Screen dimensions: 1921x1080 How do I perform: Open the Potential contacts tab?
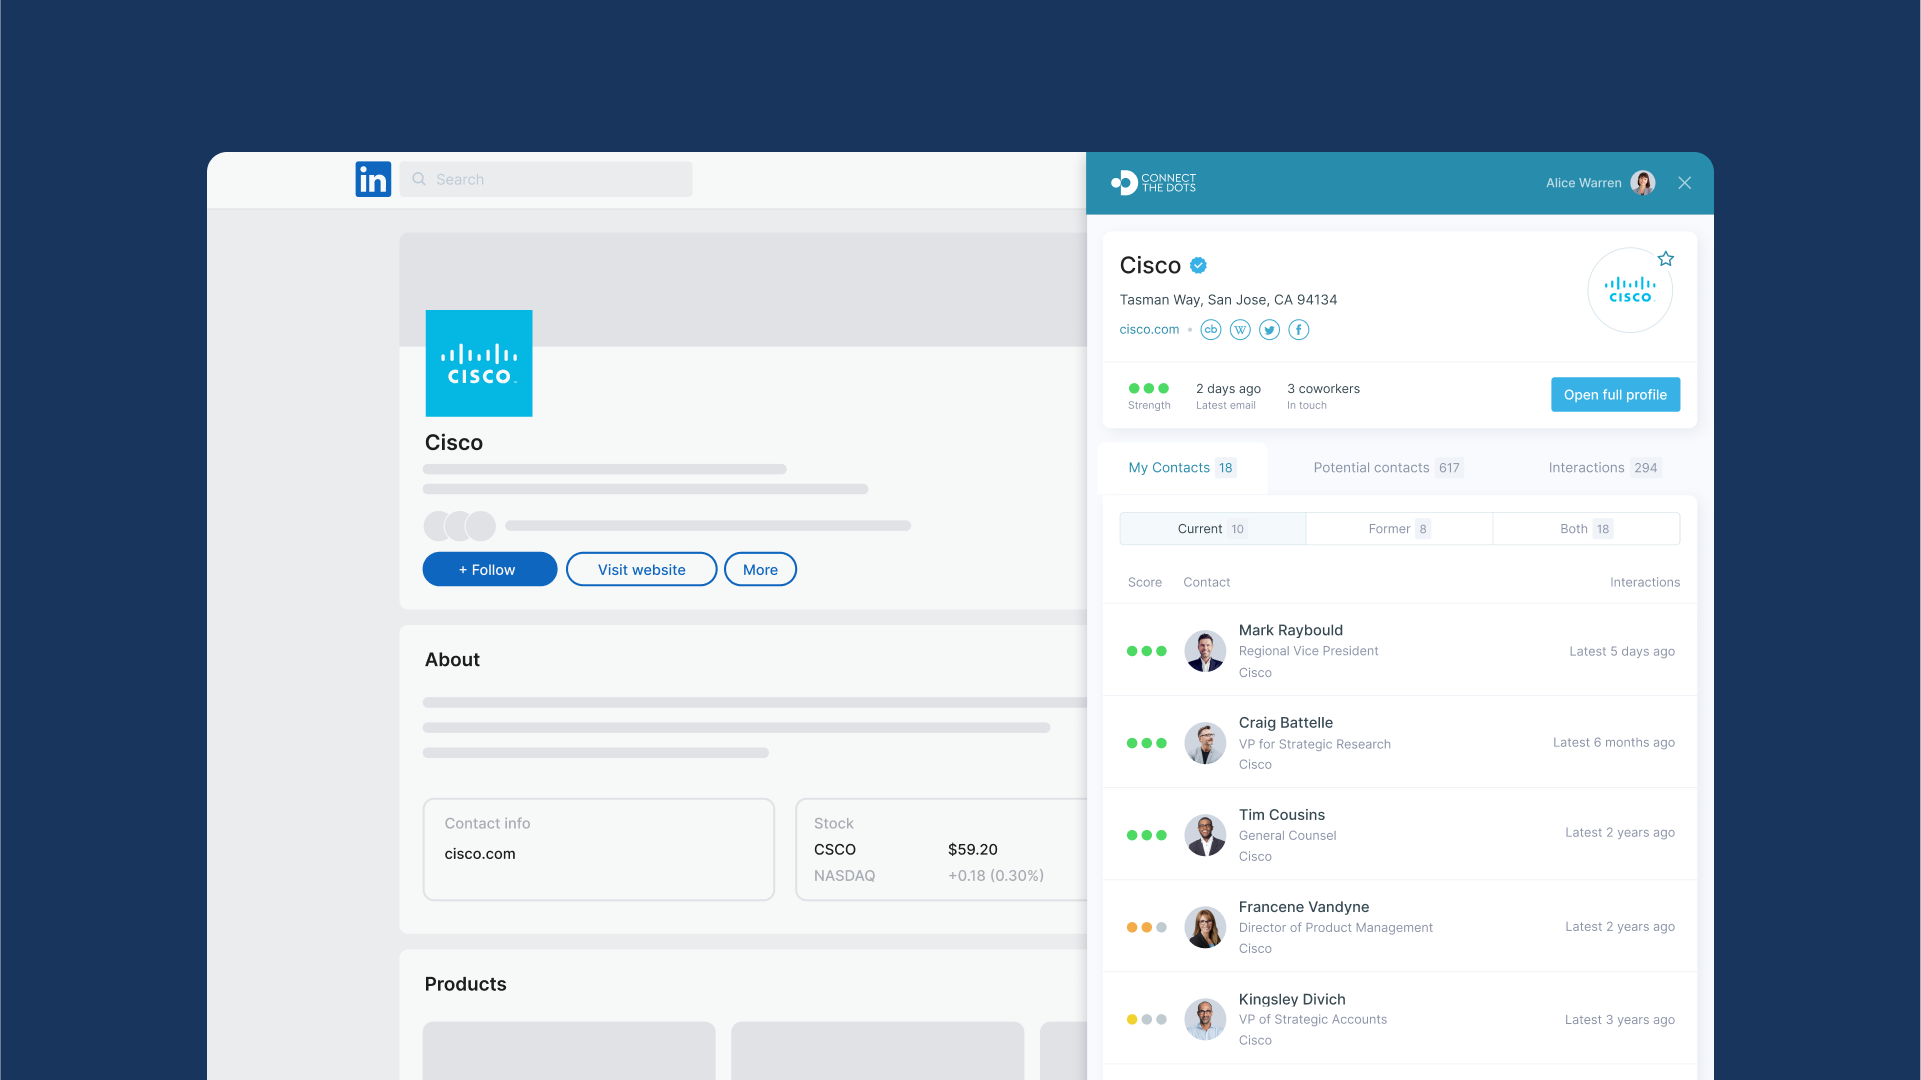1386,468
